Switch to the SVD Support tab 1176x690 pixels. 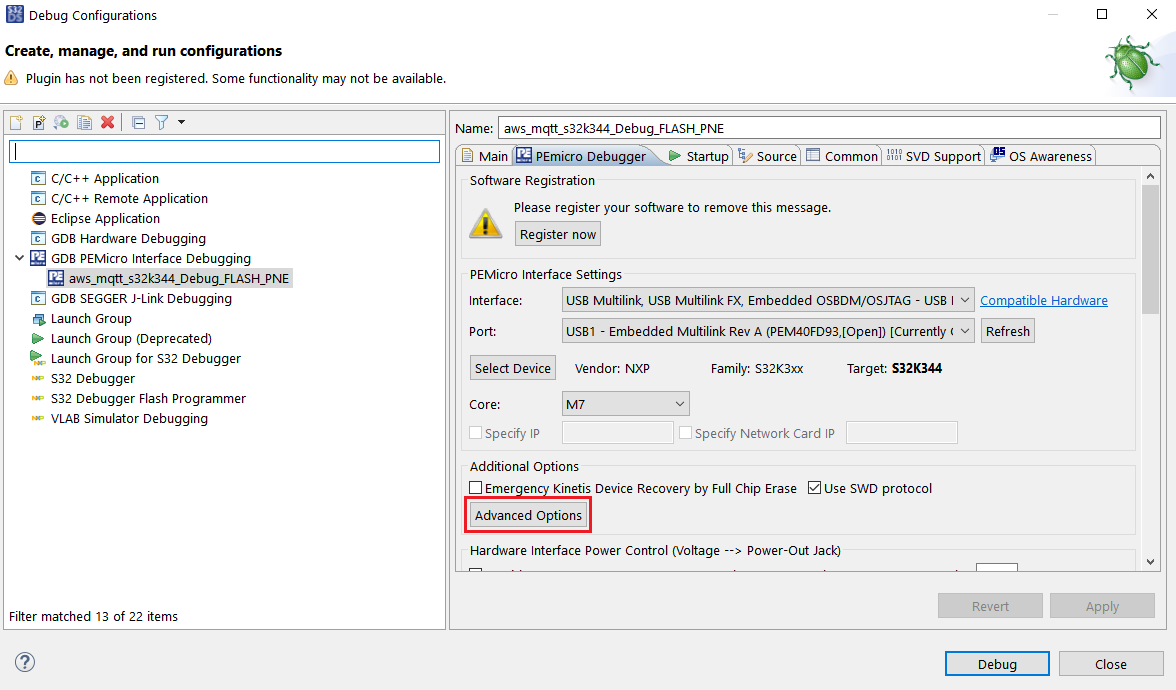point(933,156)
